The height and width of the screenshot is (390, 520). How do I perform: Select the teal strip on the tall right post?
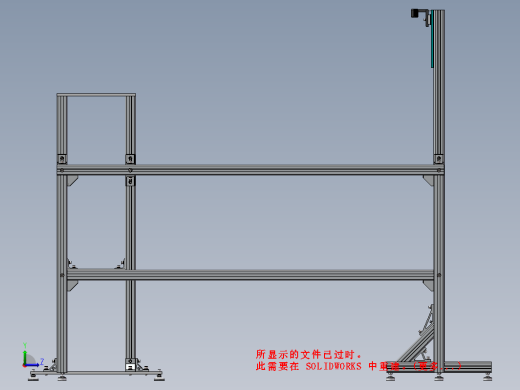tap(432, 39)
